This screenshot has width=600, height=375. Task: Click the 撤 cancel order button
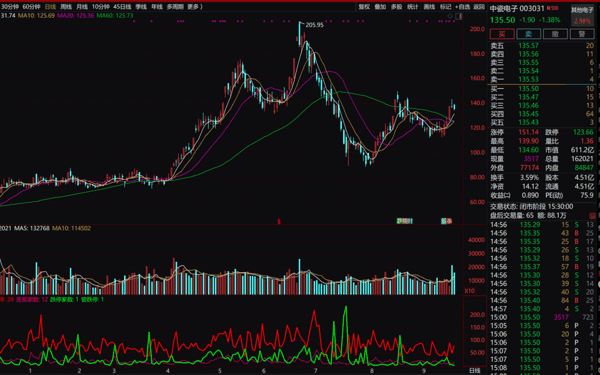[x=555, y=34]
